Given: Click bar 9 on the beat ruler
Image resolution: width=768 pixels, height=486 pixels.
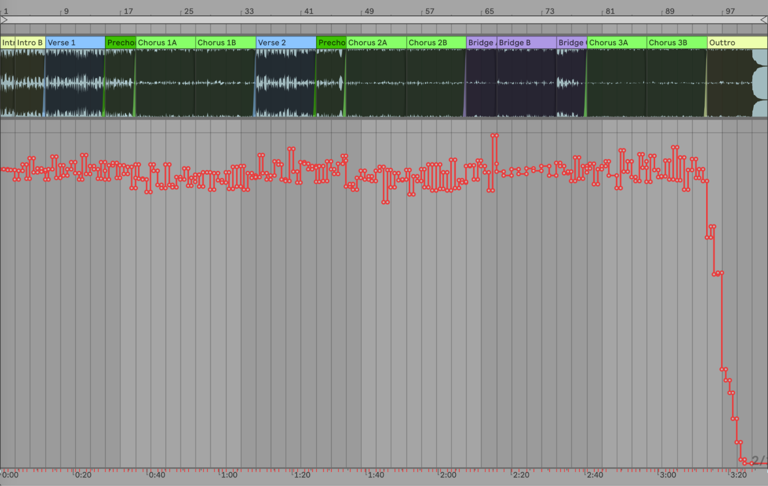Looking at the screenshot, I should [x=65, y=10].
